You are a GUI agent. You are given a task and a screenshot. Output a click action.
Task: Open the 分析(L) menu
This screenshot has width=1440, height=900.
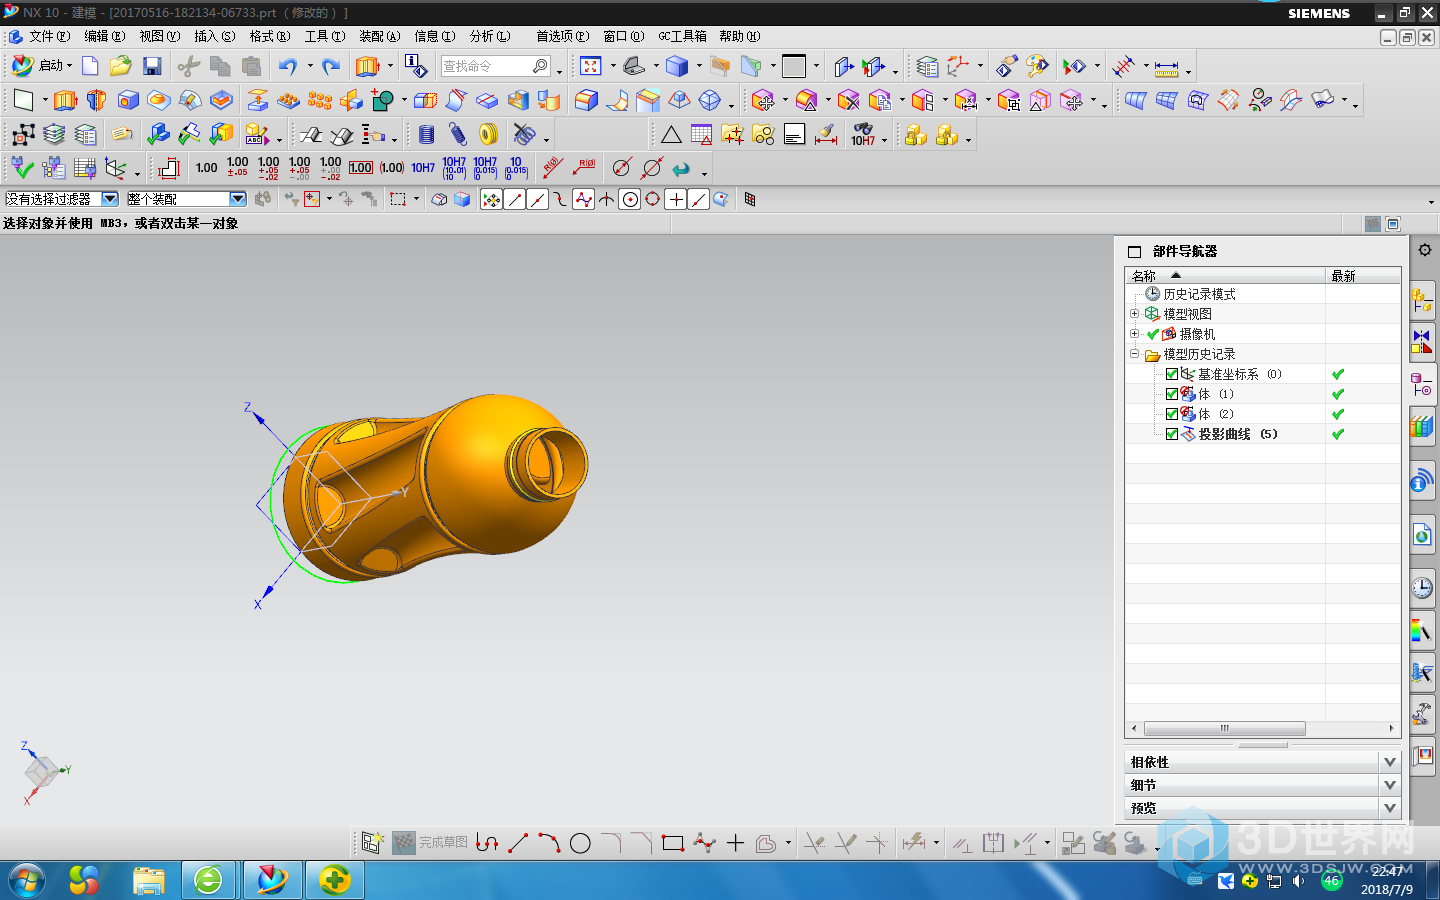489,36
